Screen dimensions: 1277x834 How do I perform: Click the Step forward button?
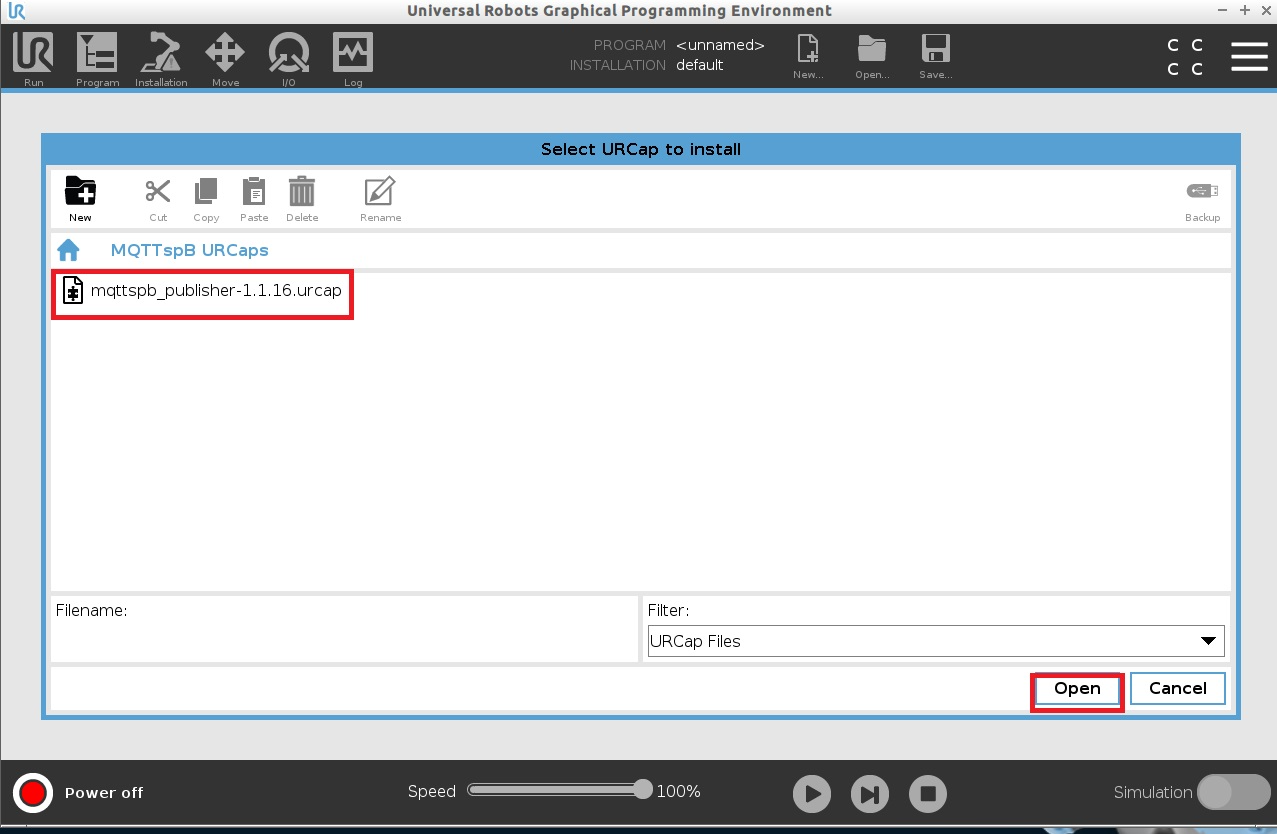[870, 795]
